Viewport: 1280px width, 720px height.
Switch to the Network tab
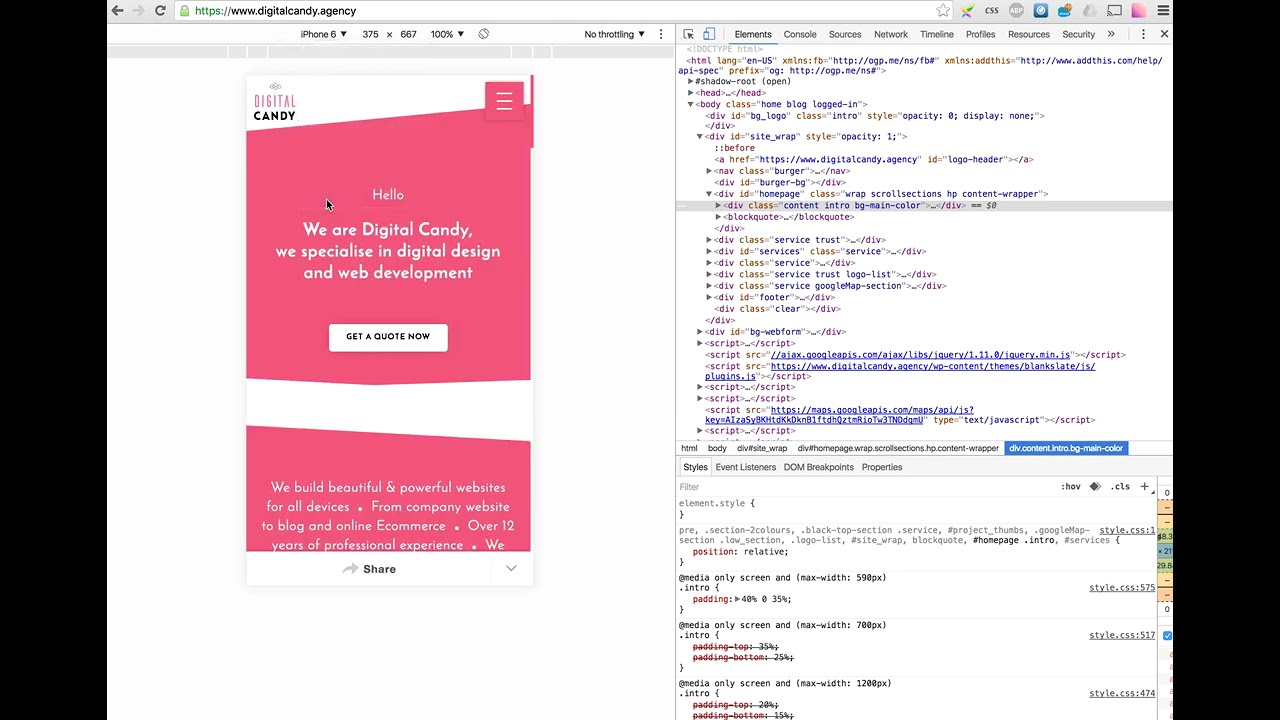click(x=891, y=34)
